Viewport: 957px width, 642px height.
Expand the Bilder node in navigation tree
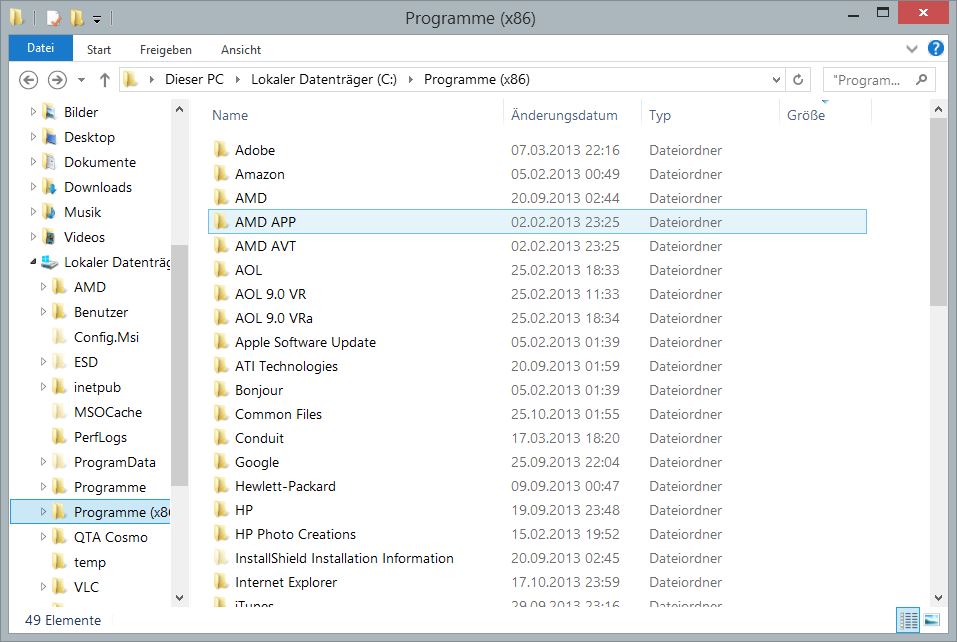click(x=33, y=112)
